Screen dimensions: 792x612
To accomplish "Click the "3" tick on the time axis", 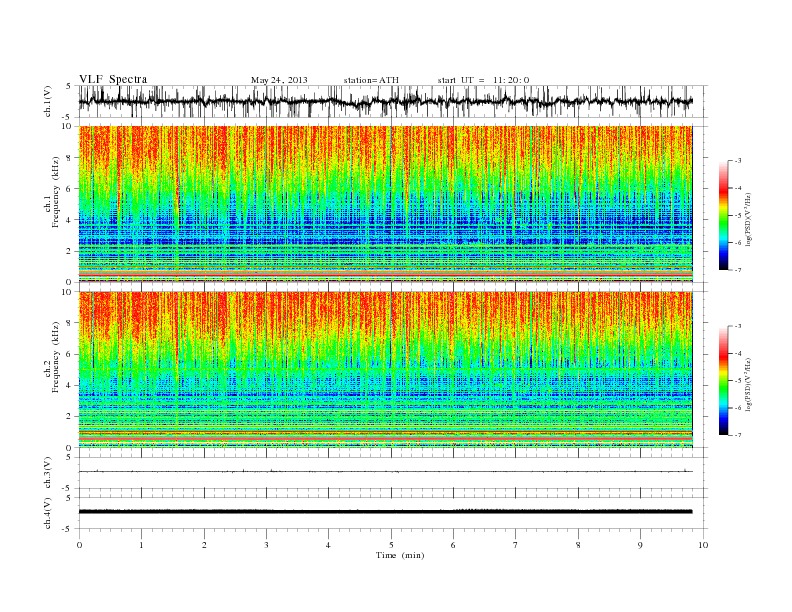I will 266,545.
